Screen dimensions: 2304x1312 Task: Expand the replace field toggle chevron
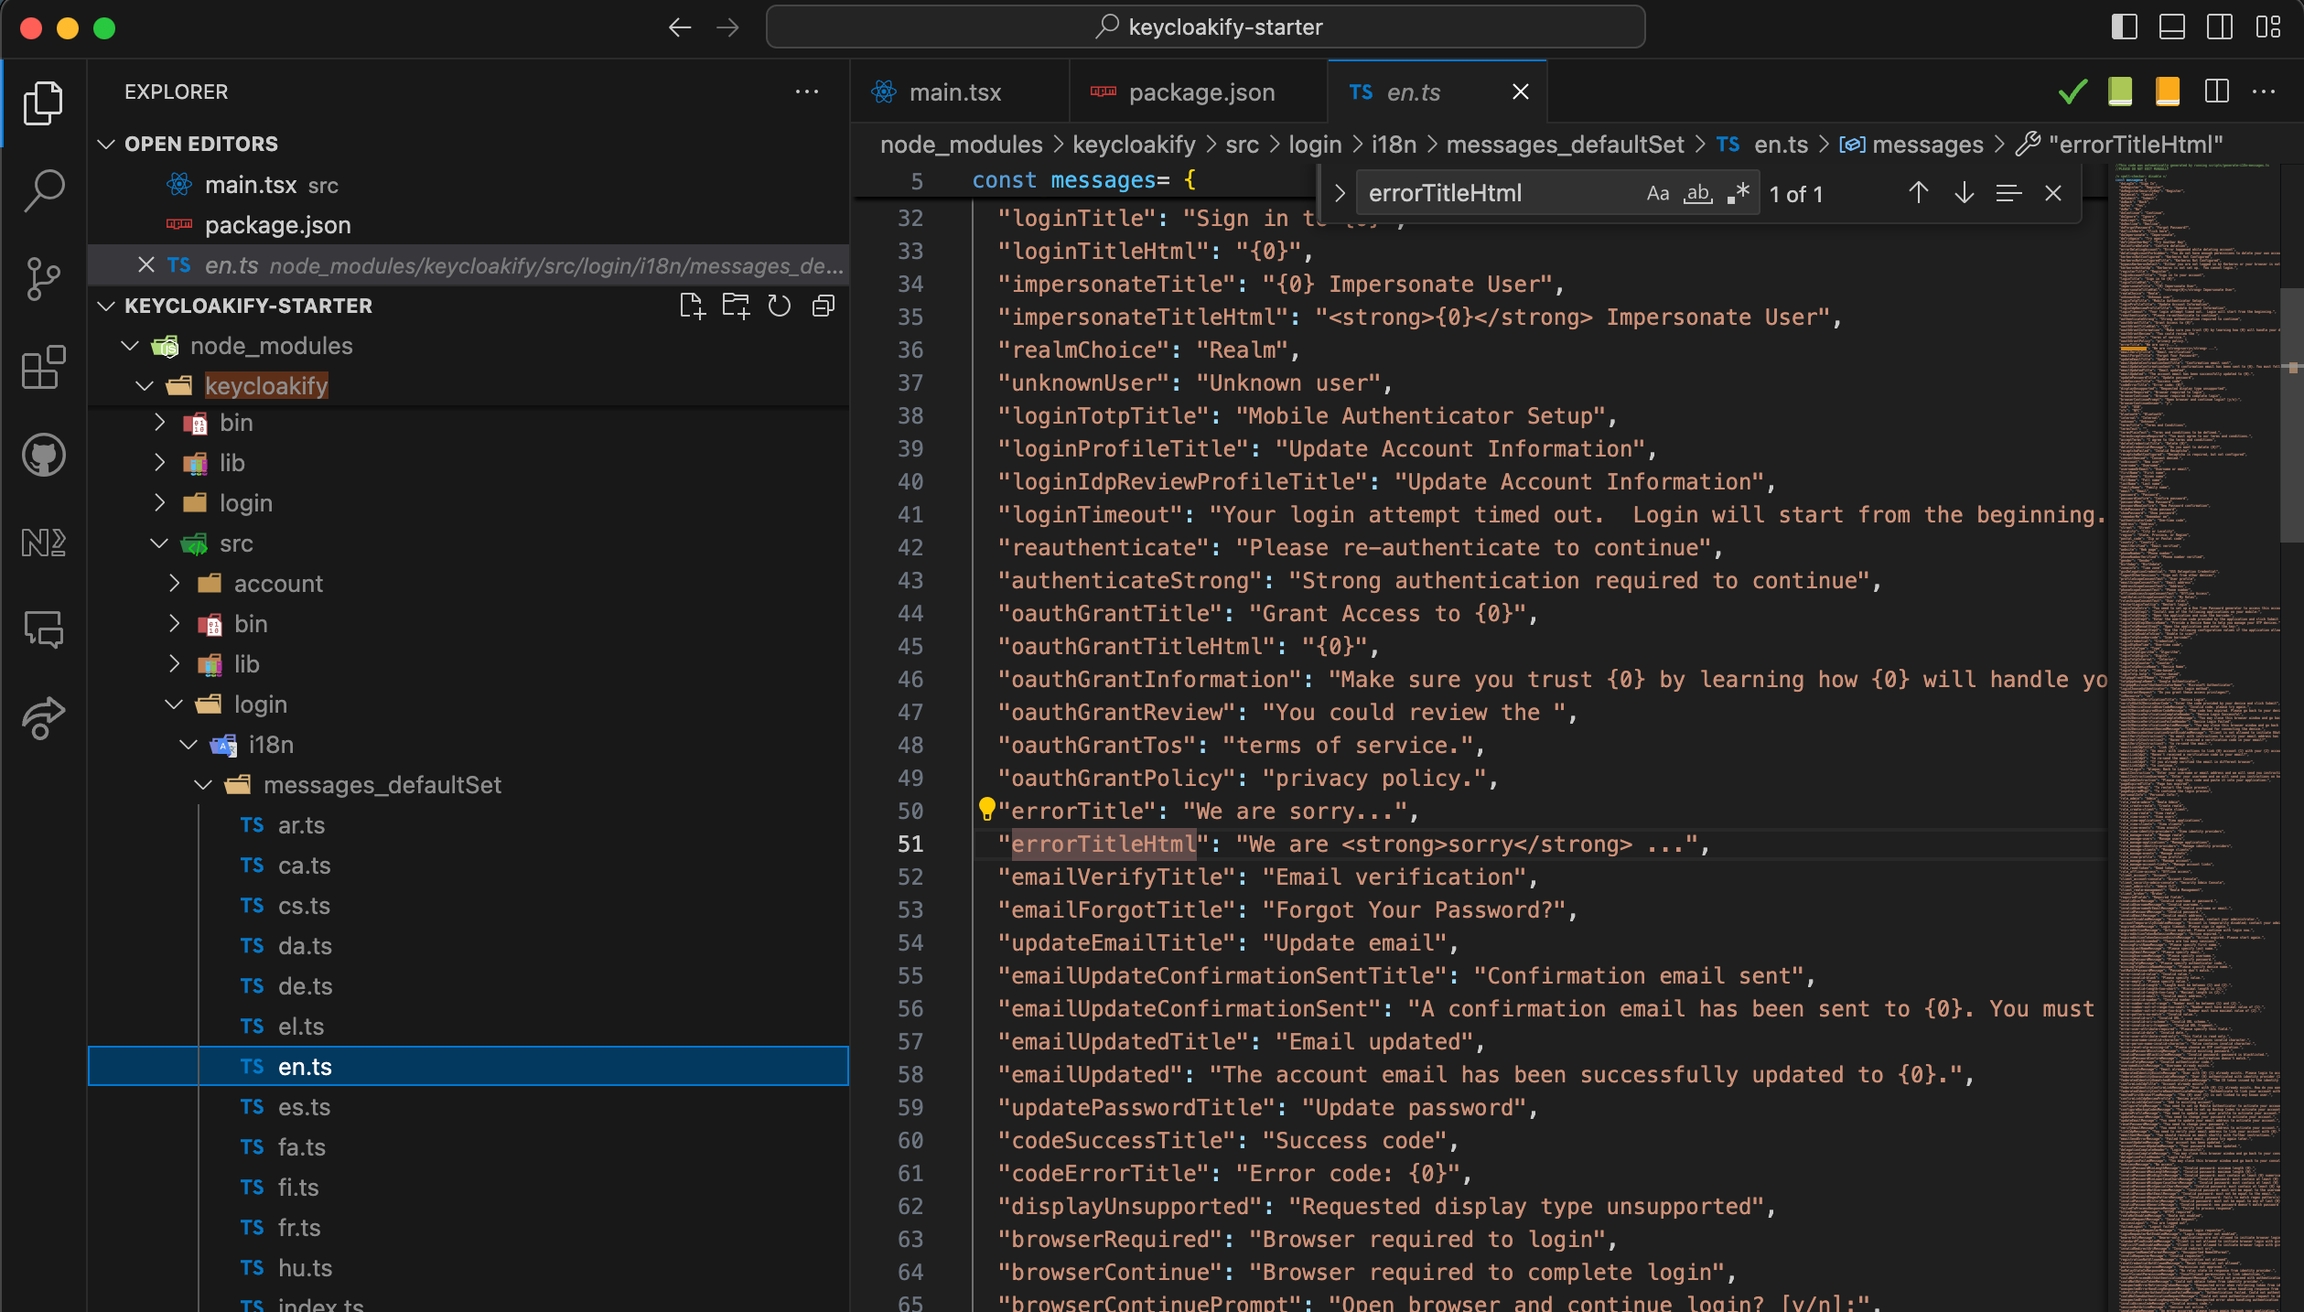1340,194
